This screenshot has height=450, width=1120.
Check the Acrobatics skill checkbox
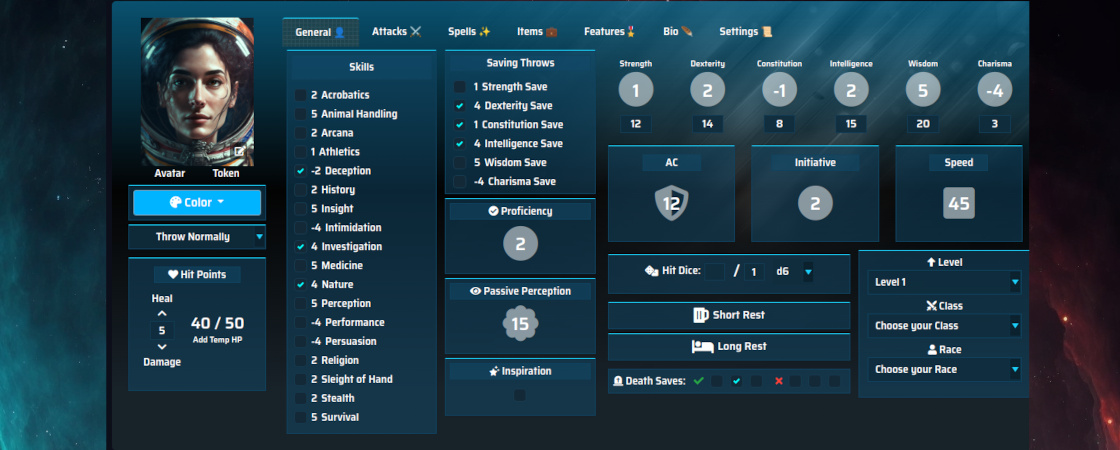[301, 95]
